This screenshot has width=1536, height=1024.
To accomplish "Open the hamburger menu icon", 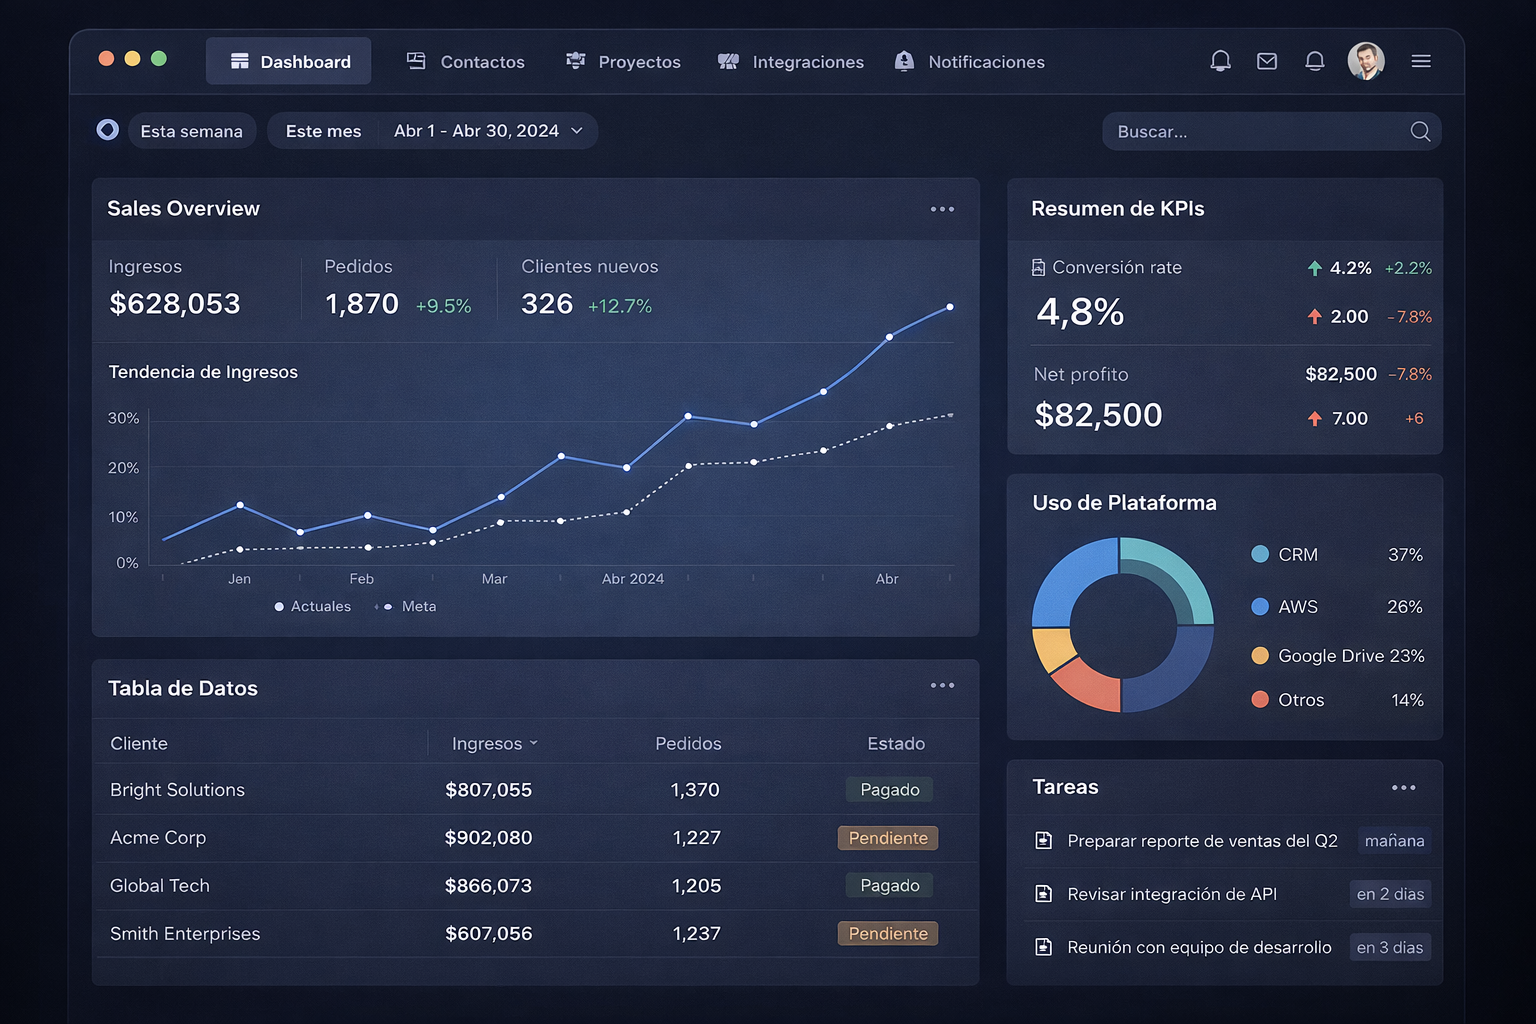I will pyautogui.click(x=1421, y=61).
